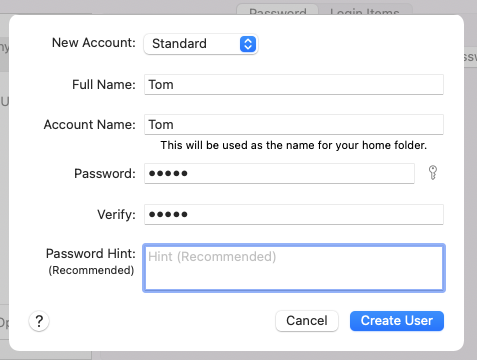Viewport: 477px width, 360px height.
Task: Click the "Password:" label text
Action: (105, 173)
